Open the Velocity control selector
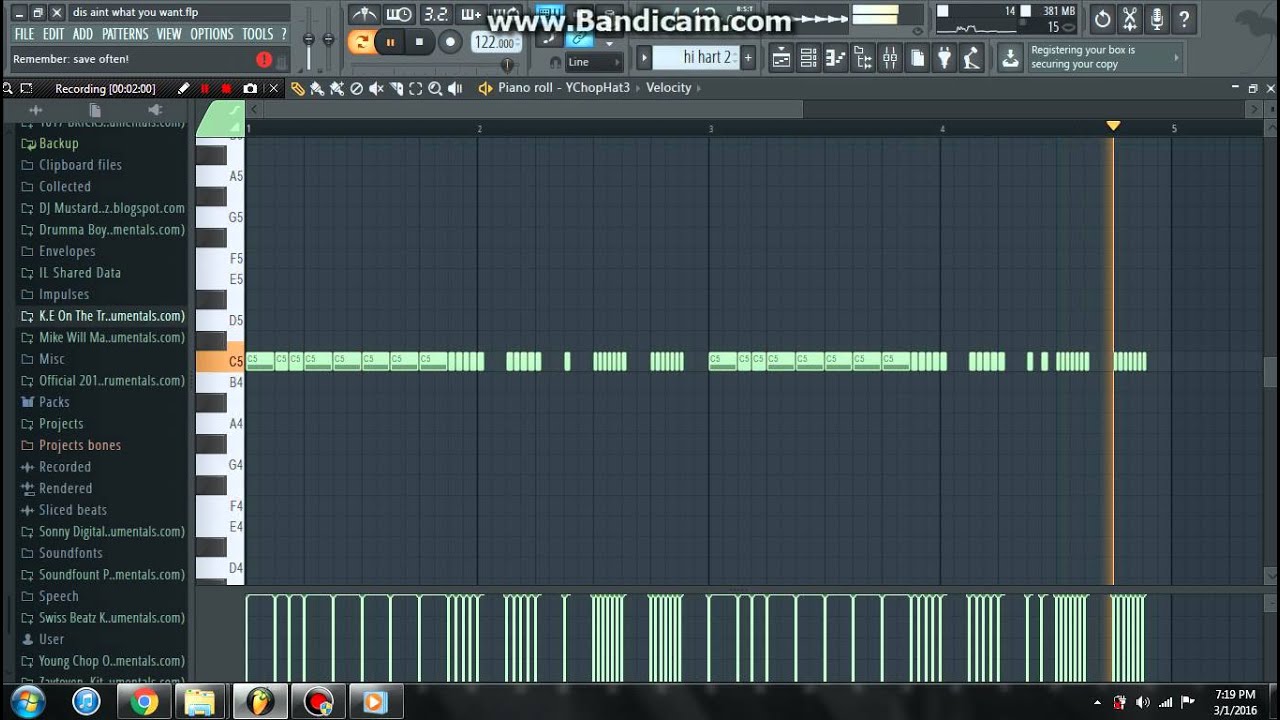 pos(669,88)
